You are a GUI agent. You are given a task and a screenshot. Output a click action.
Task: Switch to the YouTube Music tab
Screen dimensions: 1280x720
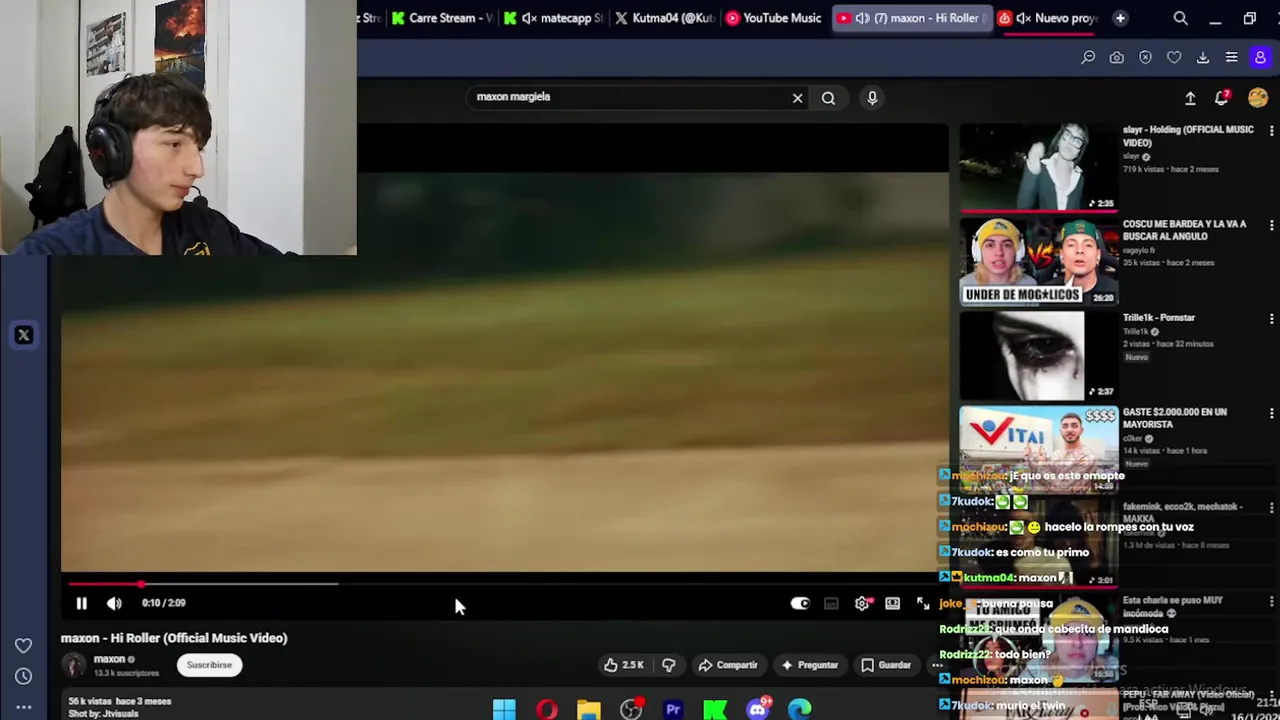pyautogui.click(x=774, y=18)
